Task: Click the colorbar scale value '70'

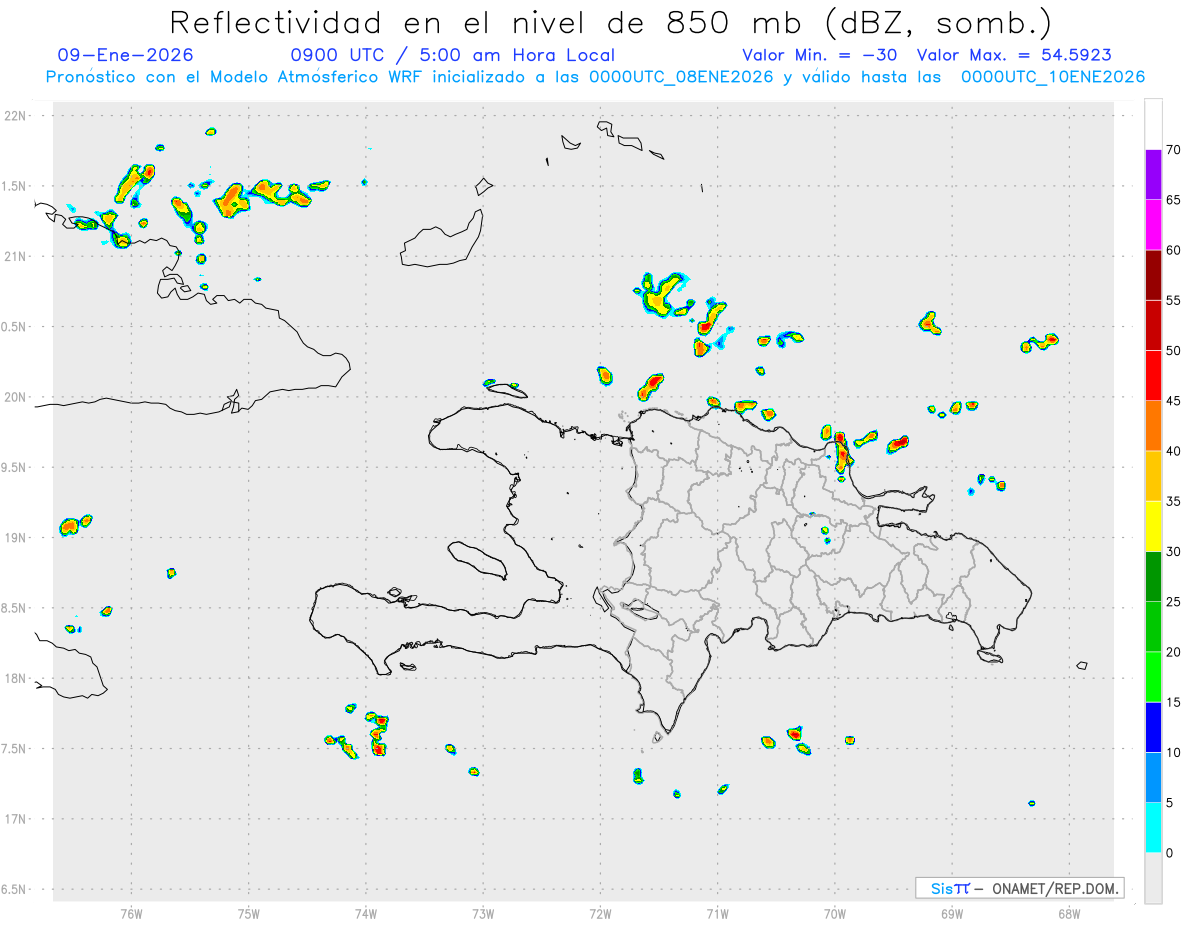Action: (1173, 150)
